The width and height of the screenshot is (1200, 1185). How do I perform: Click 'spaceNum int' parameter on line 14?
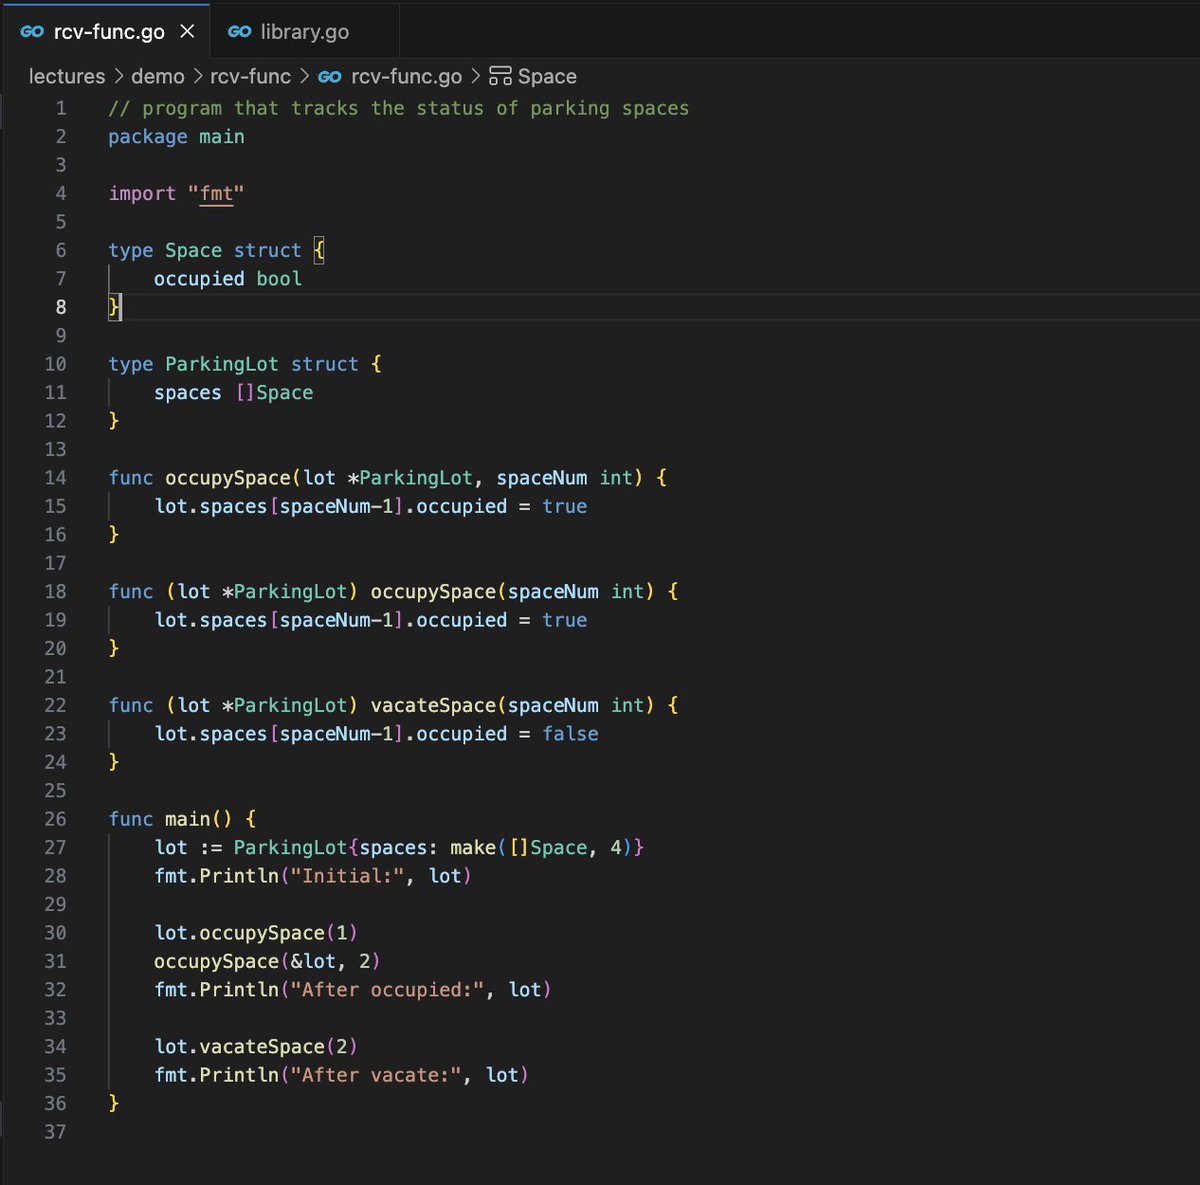click(565, 478)
